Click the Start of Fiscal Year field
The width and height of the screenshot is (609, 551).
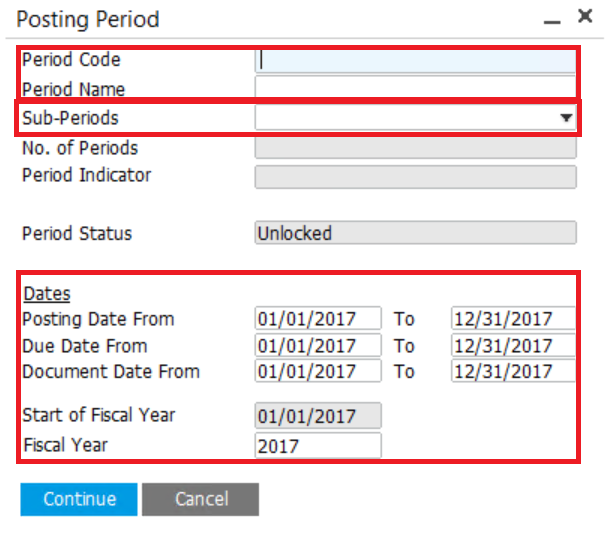[318, 415]
